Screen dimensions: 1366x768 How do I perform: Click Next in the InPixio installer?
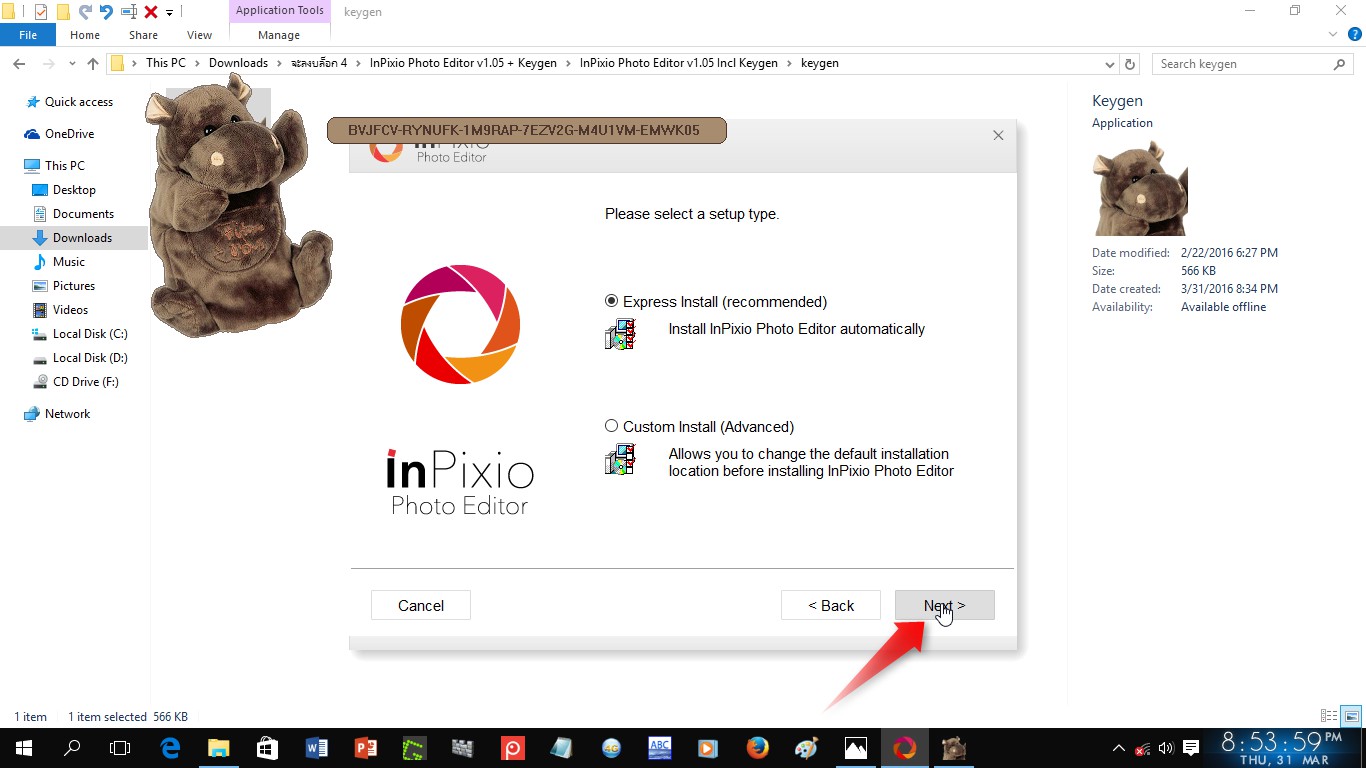945,605
